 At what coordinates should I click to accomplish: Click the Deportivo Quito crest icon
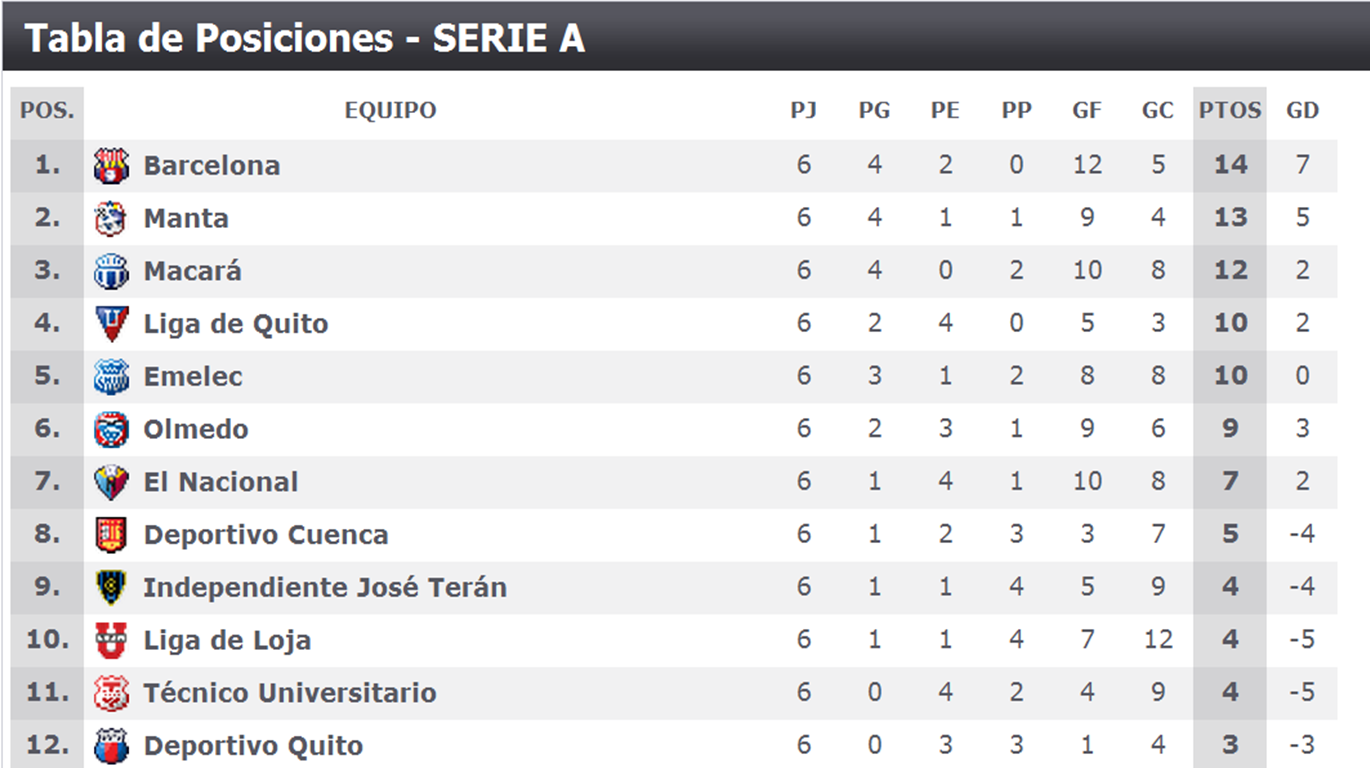pyautogui.click(x=111, y=746)
